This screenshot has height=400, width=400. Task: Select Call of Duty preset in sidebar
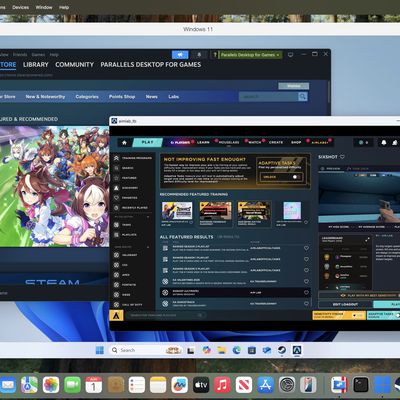tap(128, 305)
